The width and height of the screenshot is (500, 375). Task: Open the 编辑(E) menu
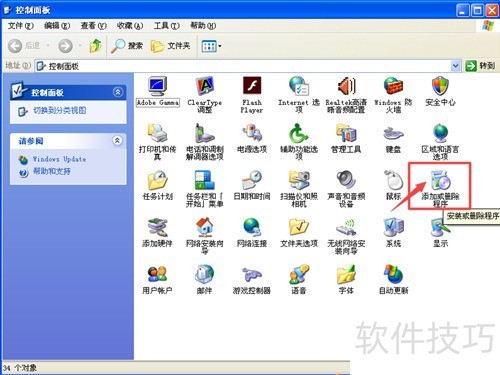click(57, 26)
